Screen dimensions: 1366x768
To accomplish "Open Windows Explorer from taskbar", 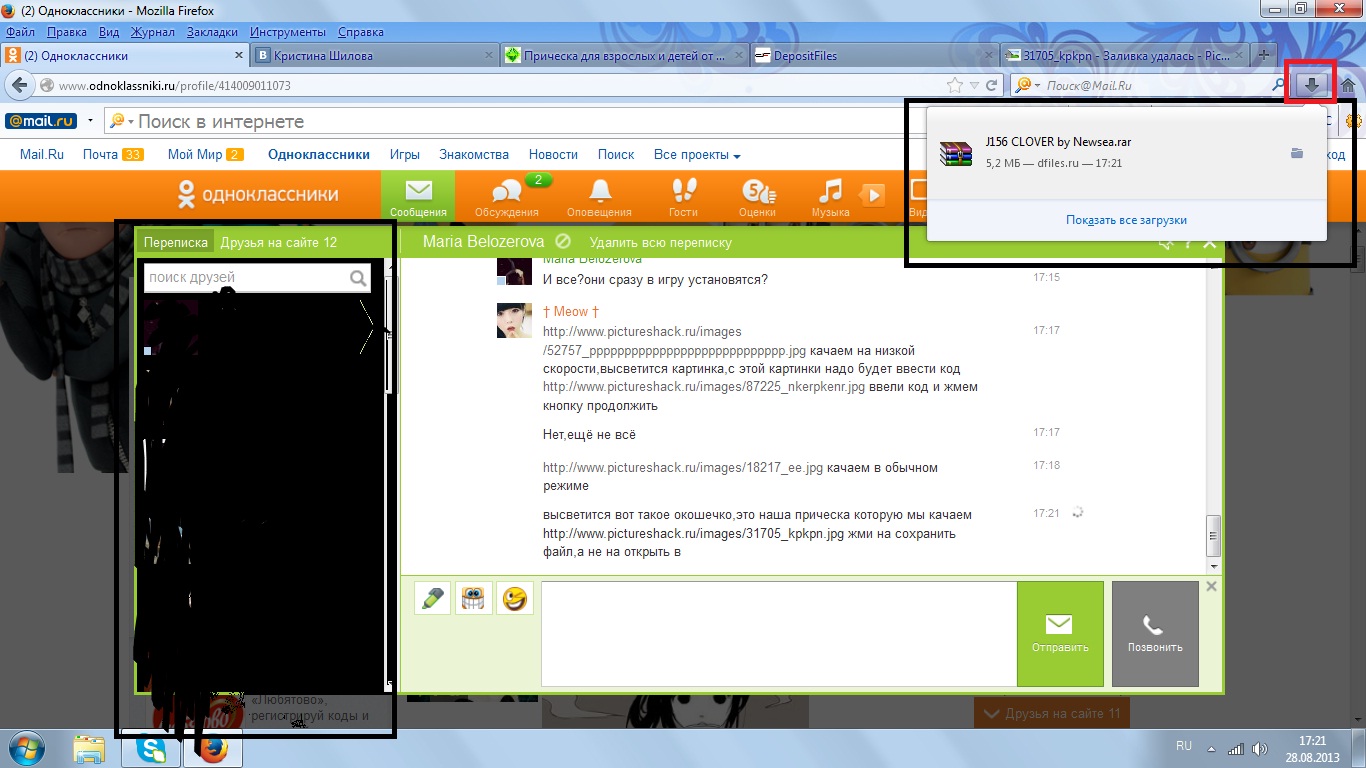I will [89, 748].
